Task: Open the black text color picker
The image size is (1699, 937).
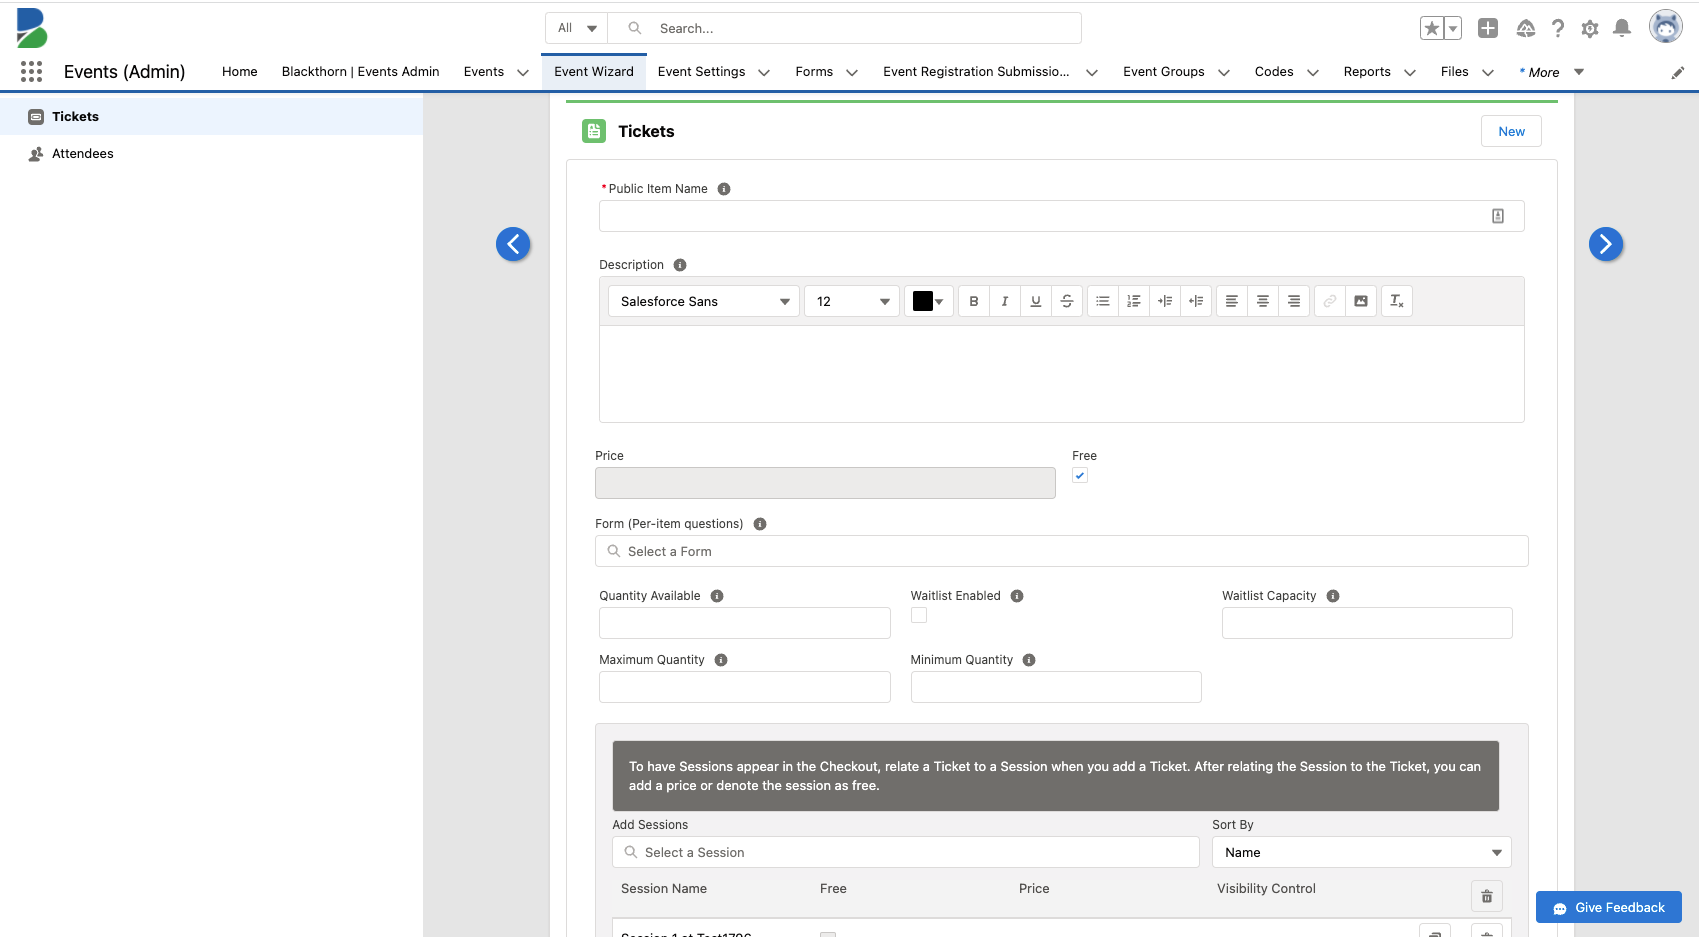Action: click(x=928, y=301)
